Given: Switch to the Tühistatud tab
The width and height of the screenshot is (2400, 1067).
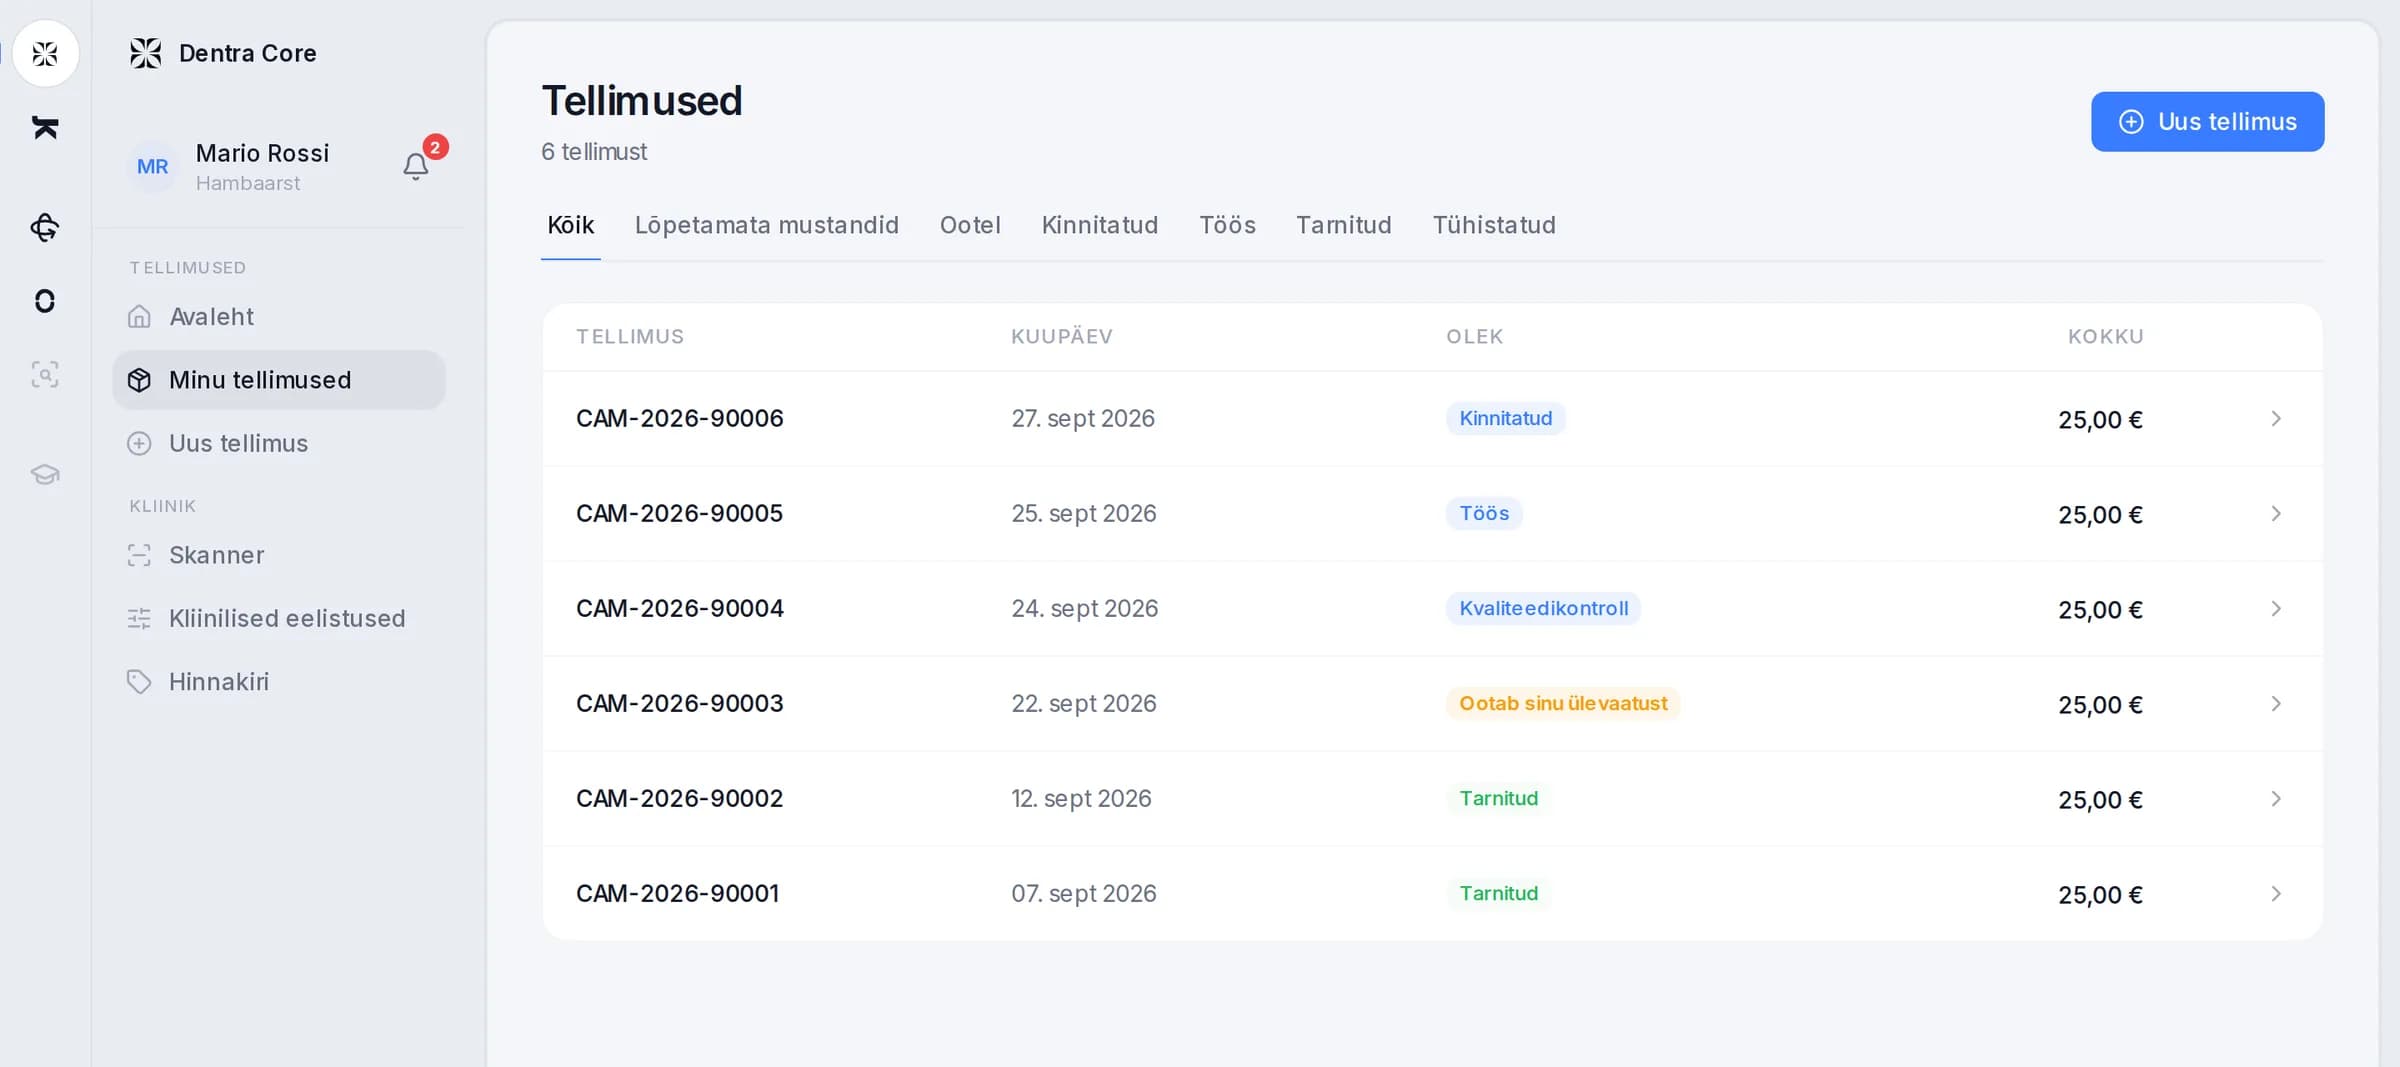Looking at the screenshot, I should click(x=1494, y=225).
